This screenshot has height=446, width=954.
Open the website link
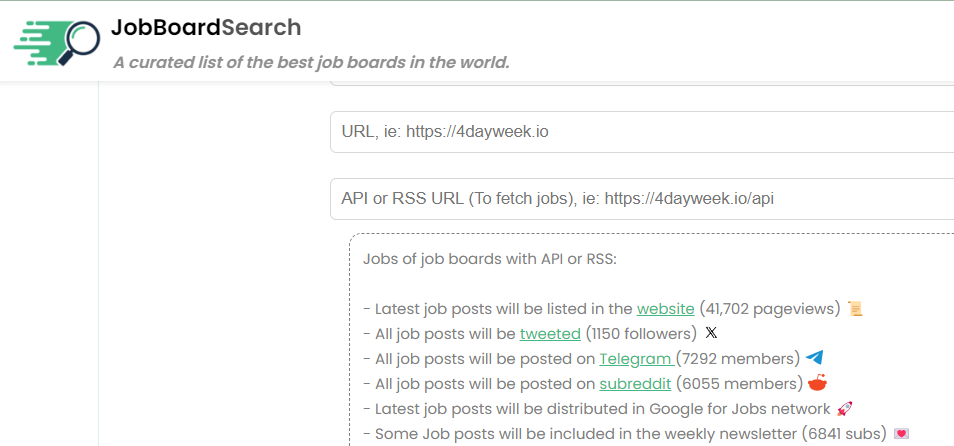(665, 309)
